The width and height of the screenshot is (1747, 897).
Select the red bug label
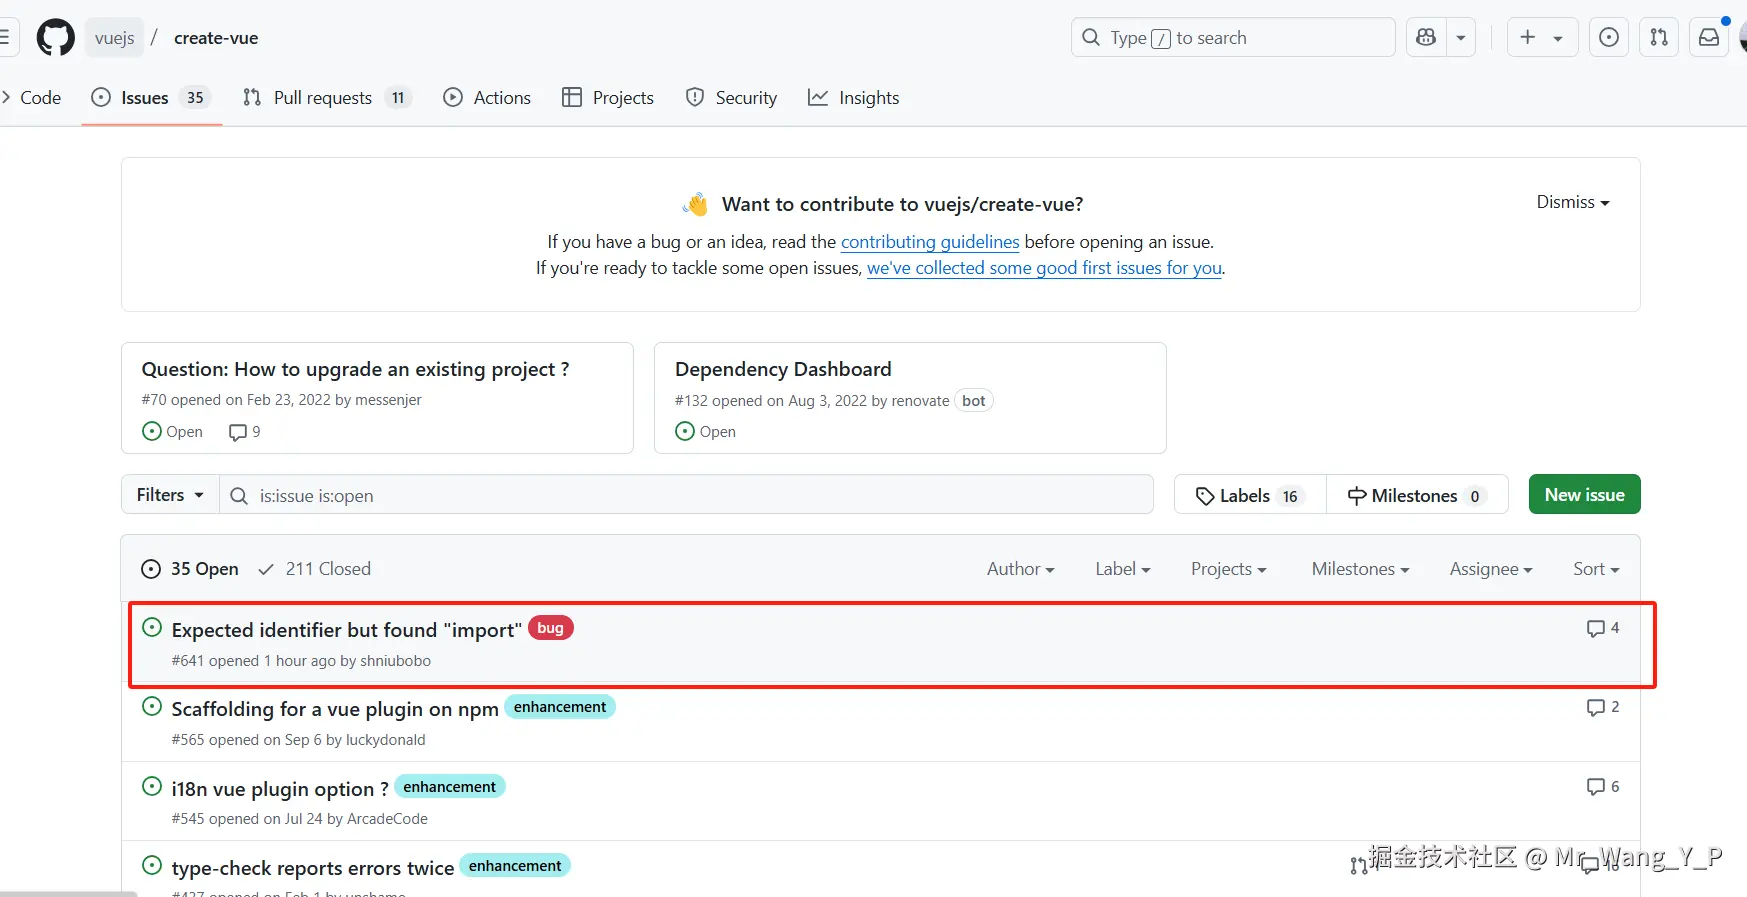pyautogui.click(x=550, y=628)
